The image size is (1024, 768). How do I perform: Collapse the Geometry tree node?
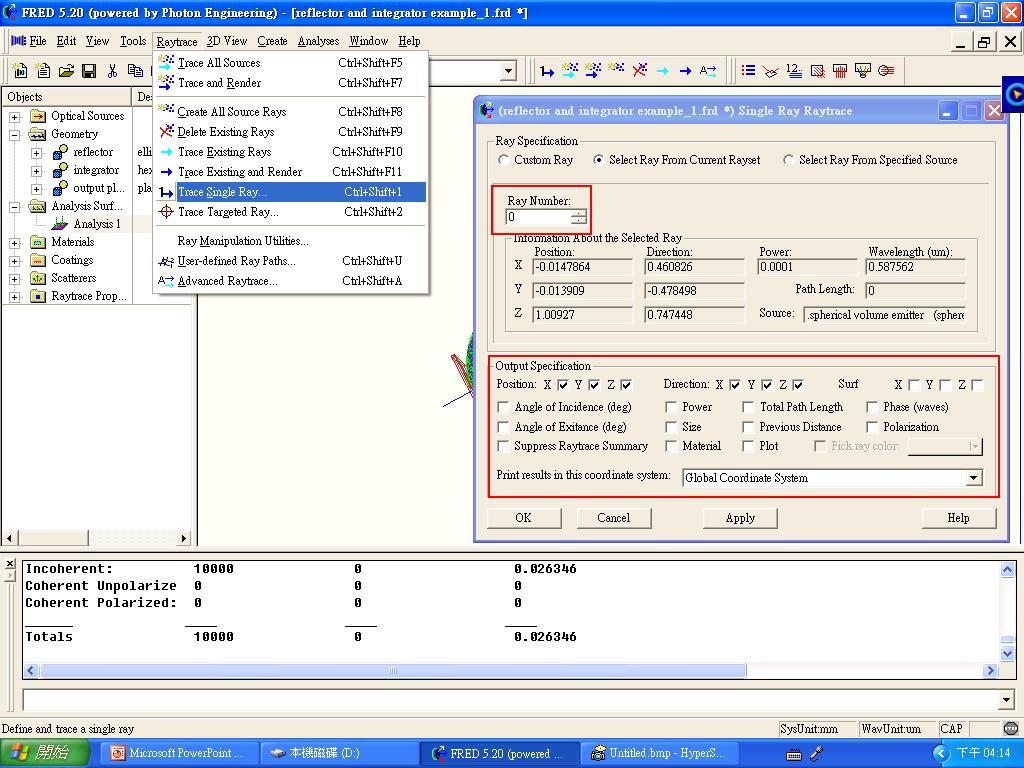click(x=14, y=135)
